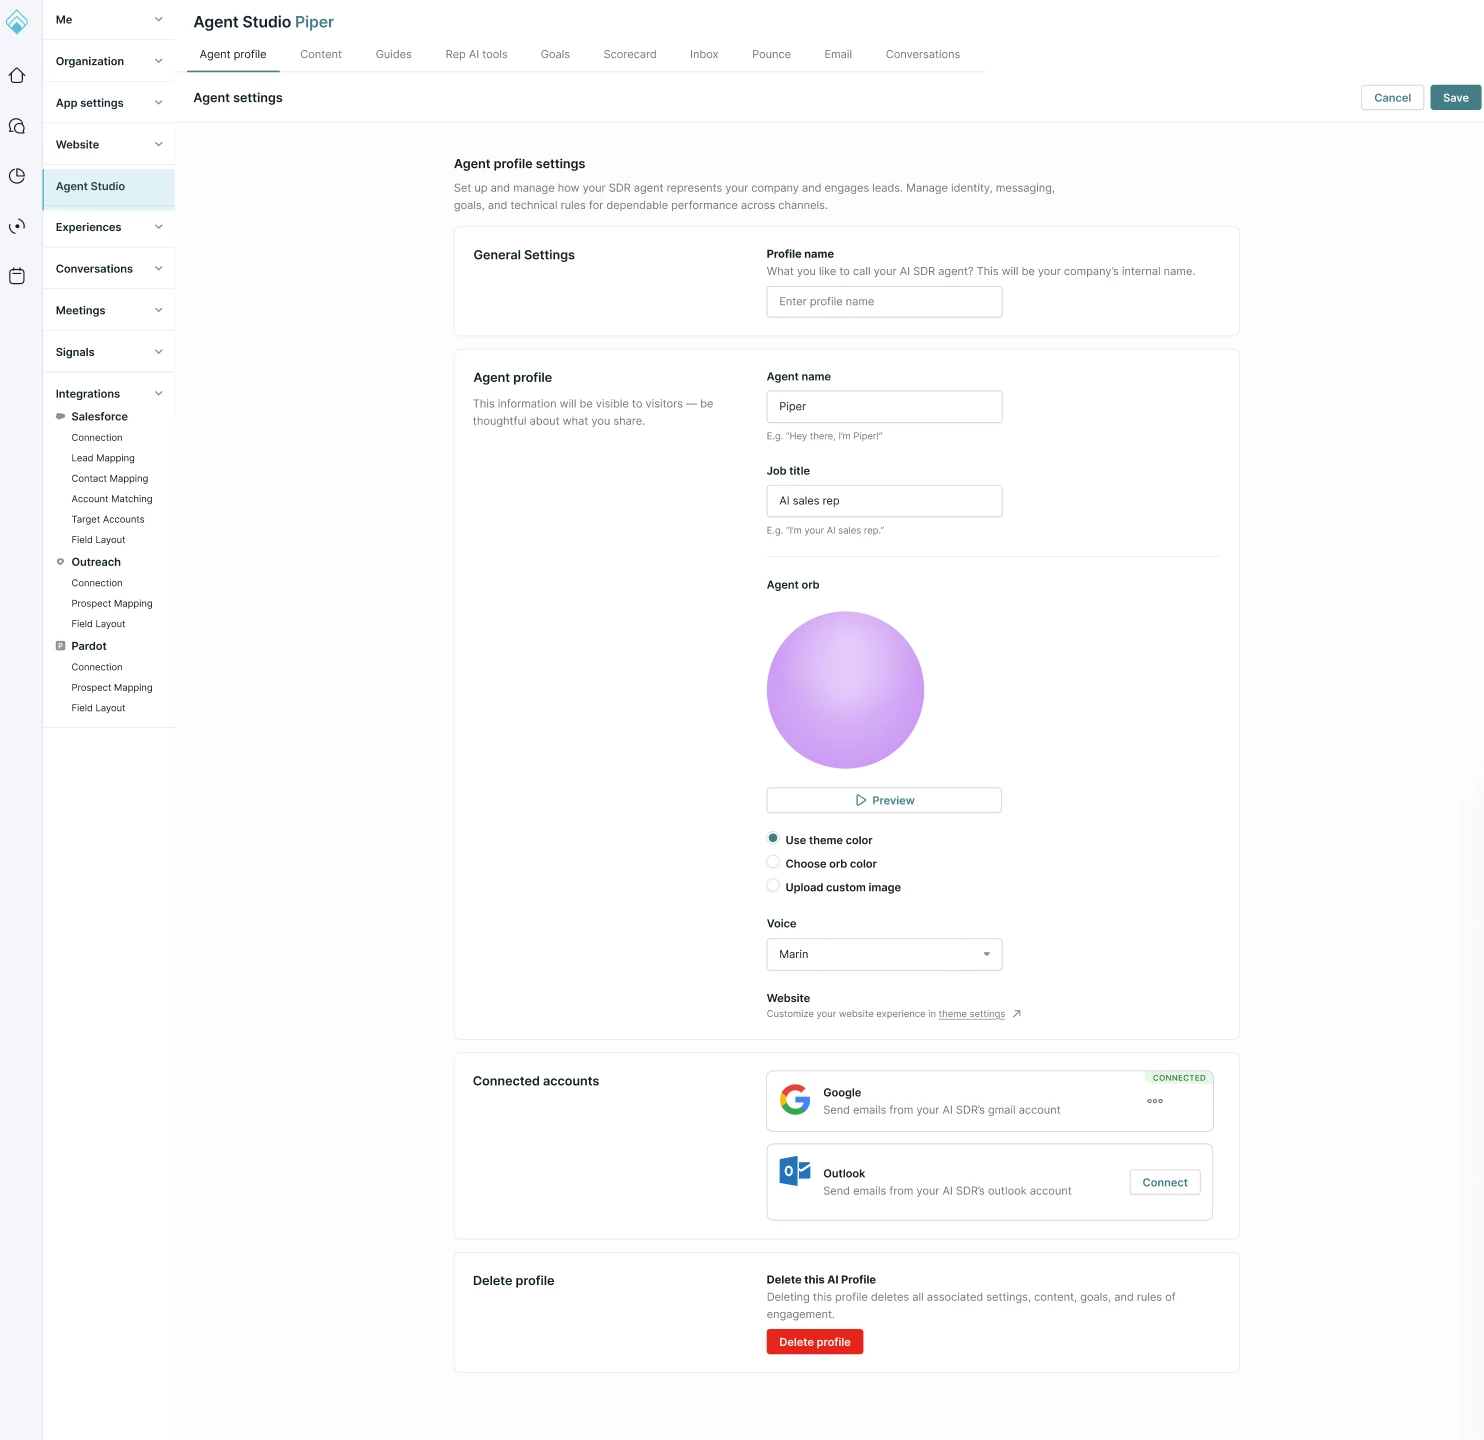Image resolution: width=1484 pixels, height=1440 pixels.
Task: Expand the Experiences section
Action: pyautogui.click(x=109, y=227)
